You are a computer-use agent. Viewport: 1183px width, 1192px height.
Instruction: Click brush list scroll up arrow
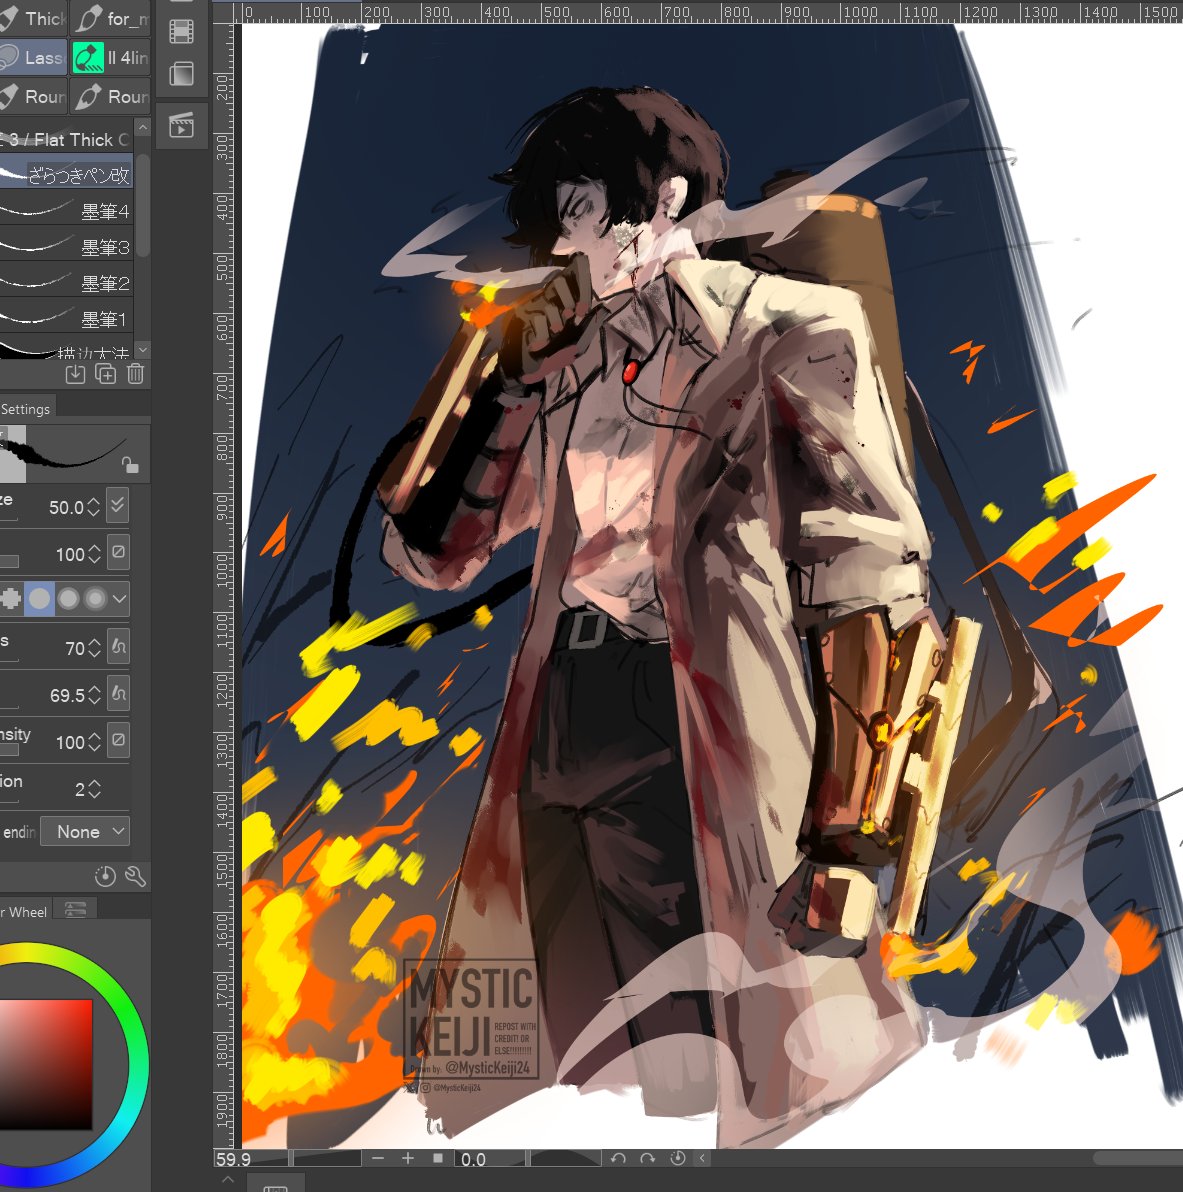tap(142, 127)
